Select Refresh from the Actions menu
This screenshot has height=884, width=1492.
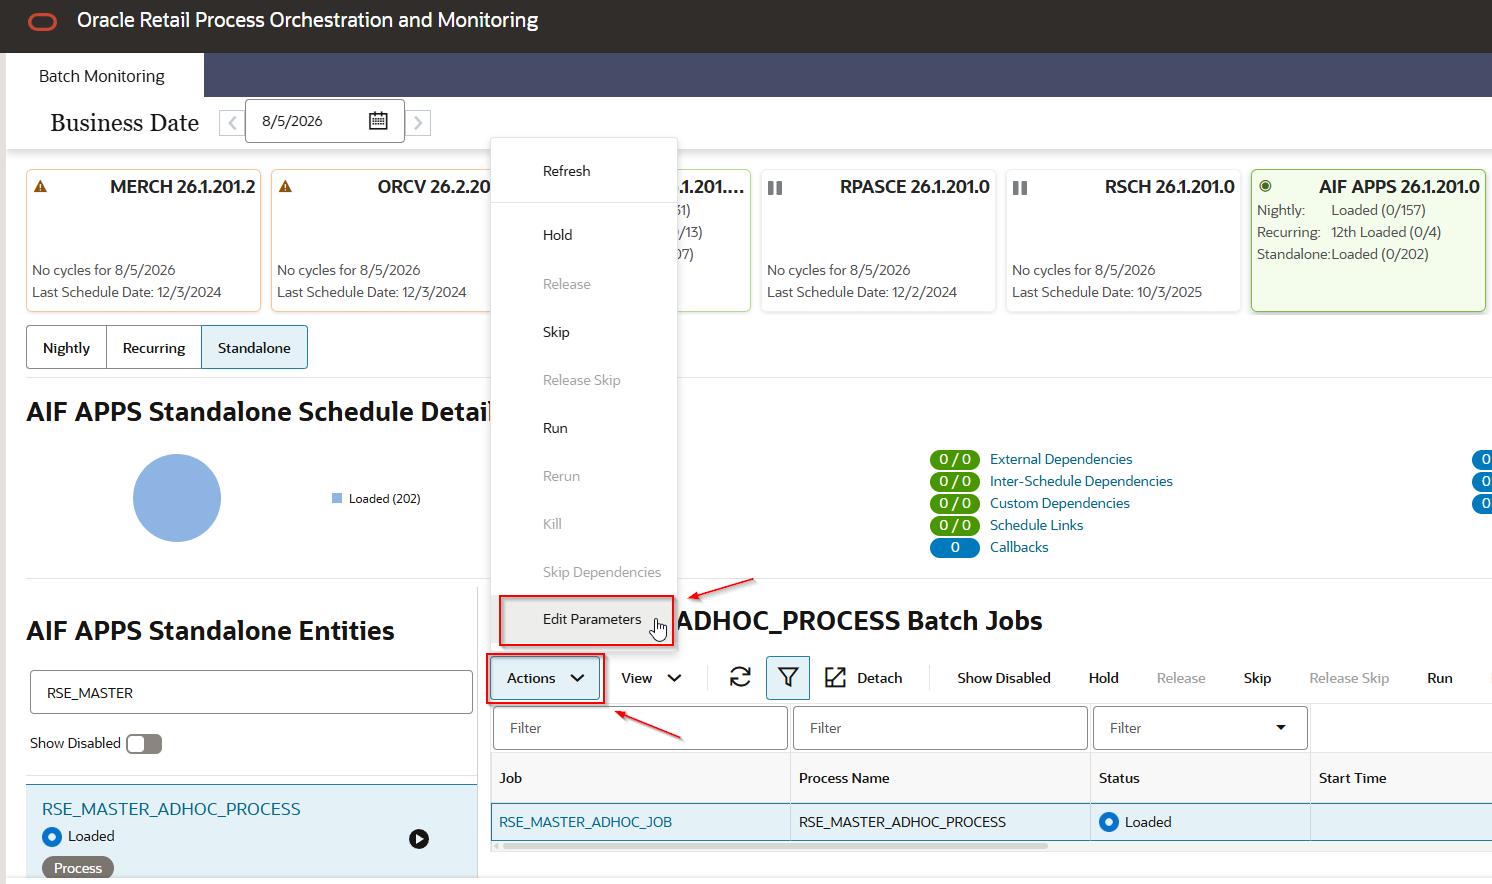566,171
